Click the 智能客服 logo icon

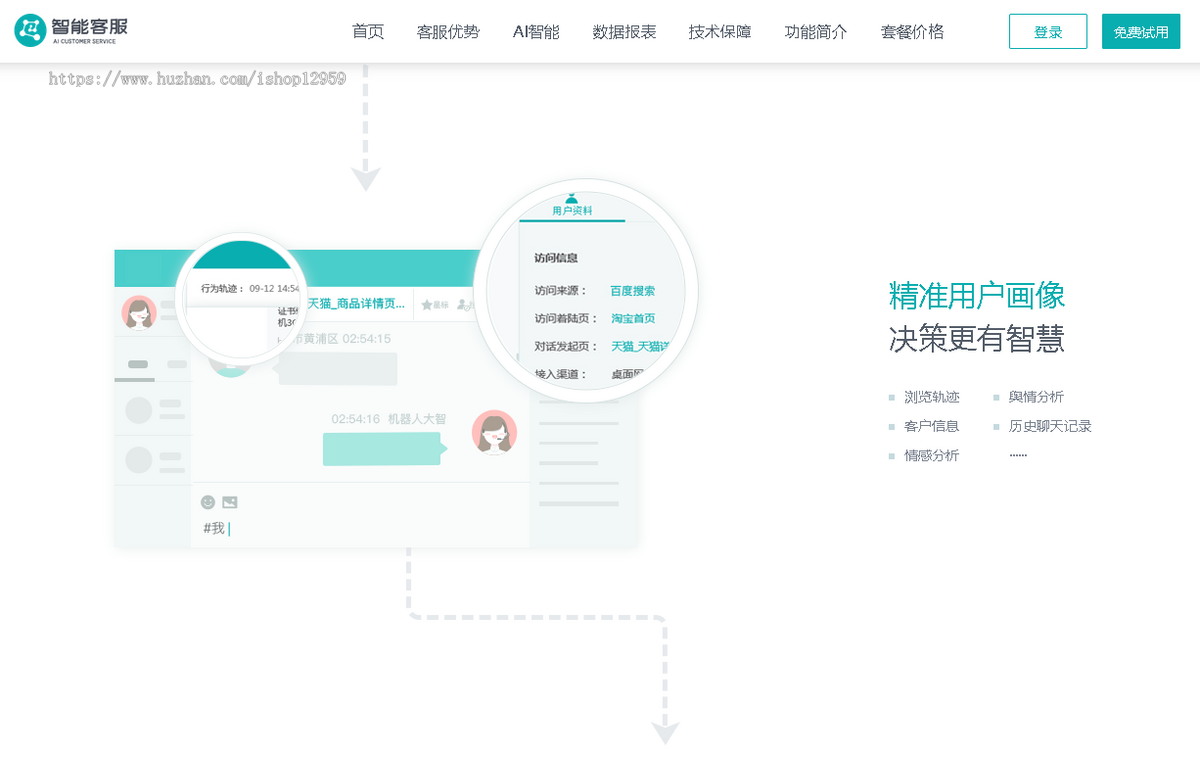(x=30, y=31)
